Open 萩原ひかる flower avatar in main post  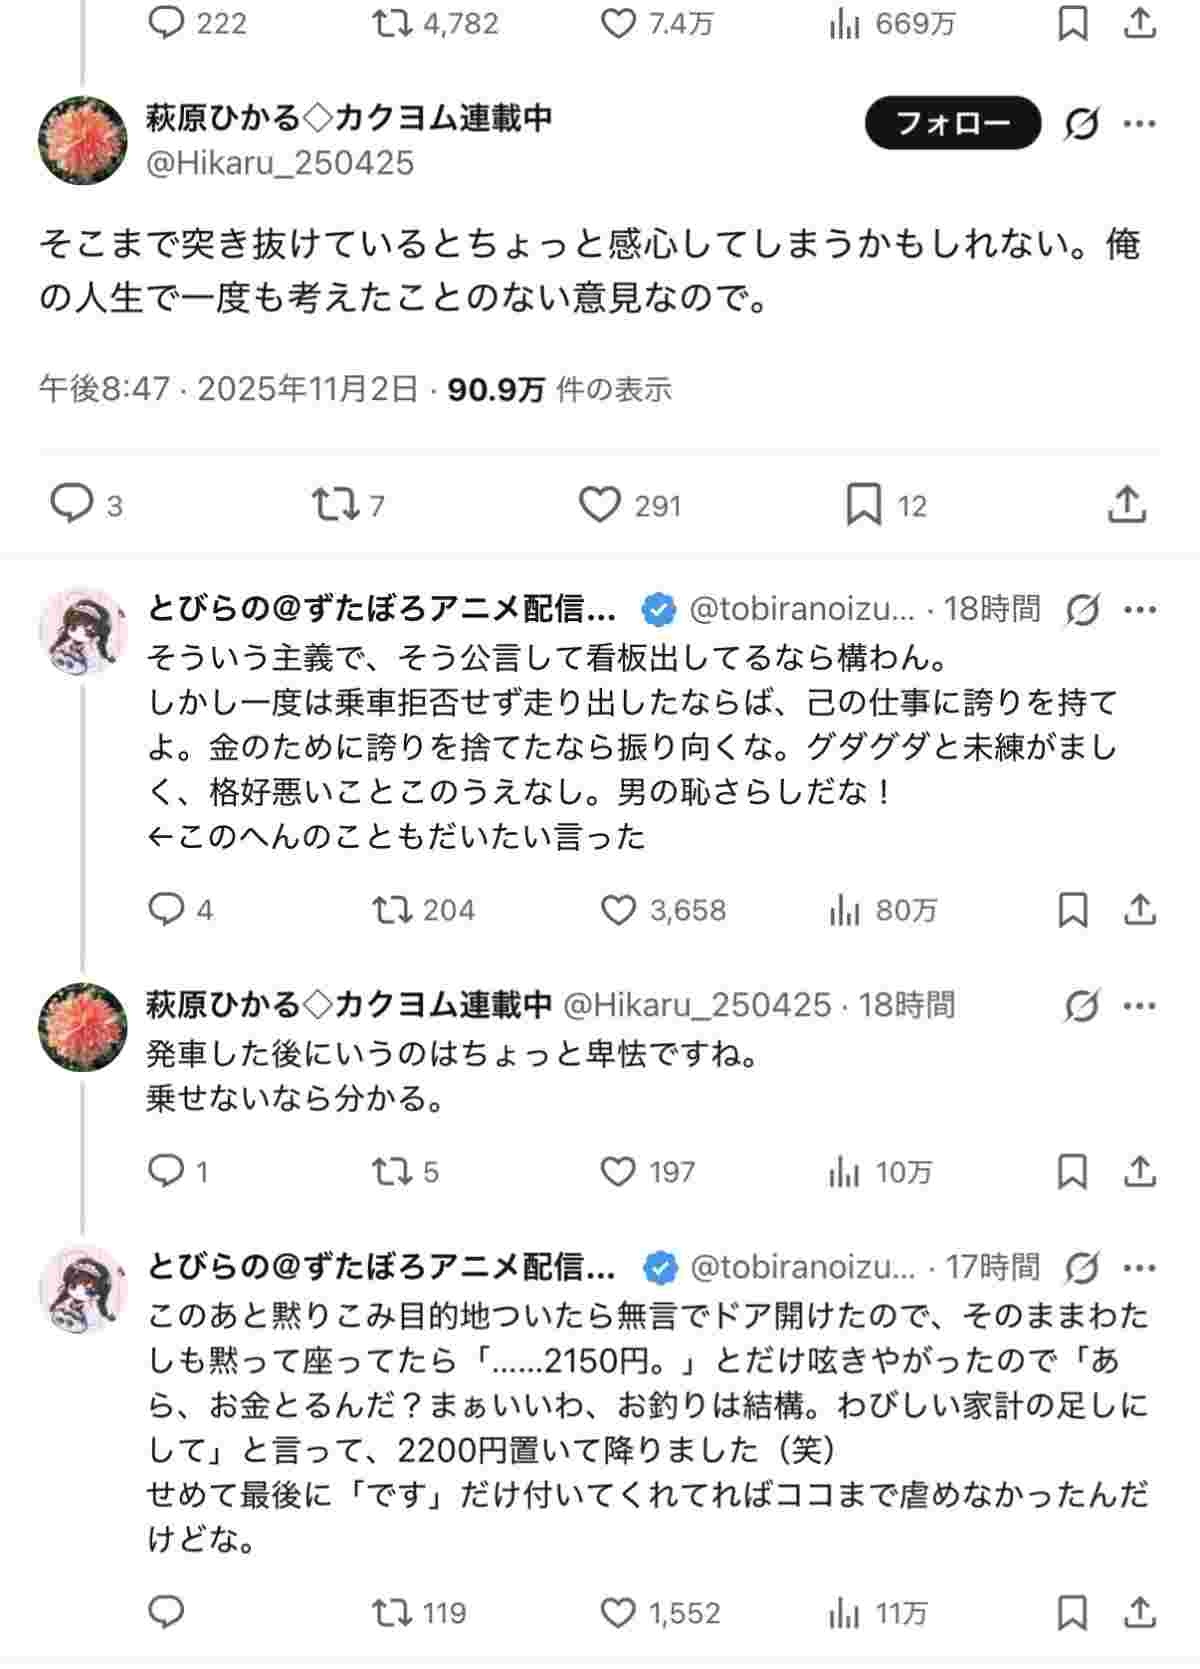click(83, 140)
